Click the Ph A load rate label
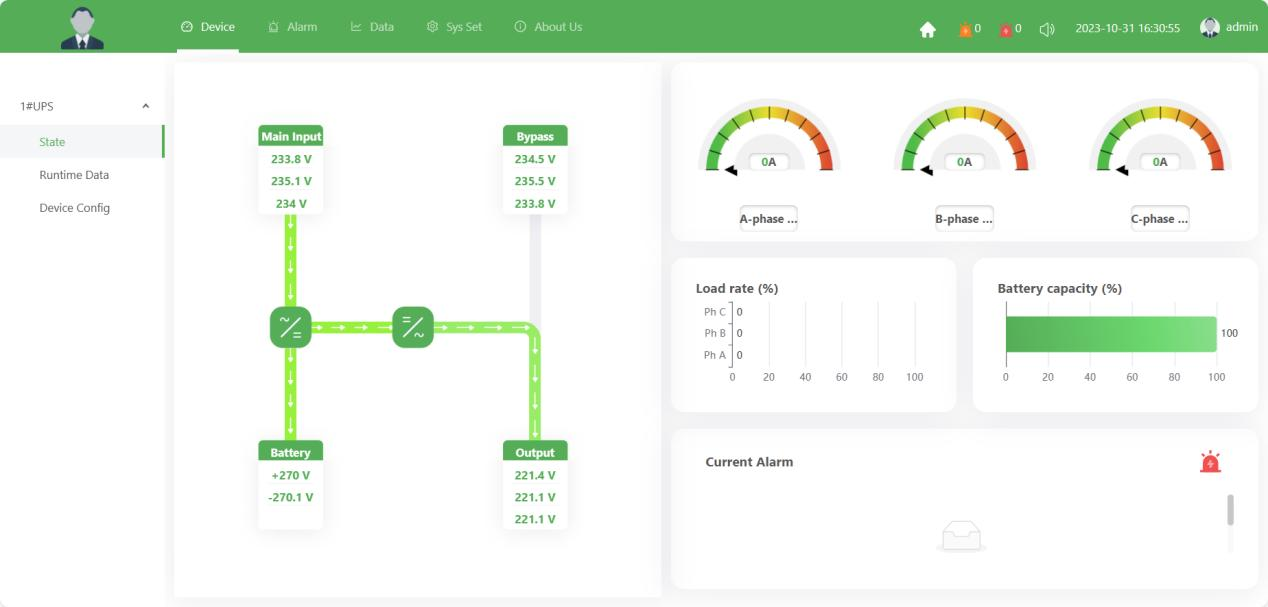The image size is (1268, 607). 715,354
